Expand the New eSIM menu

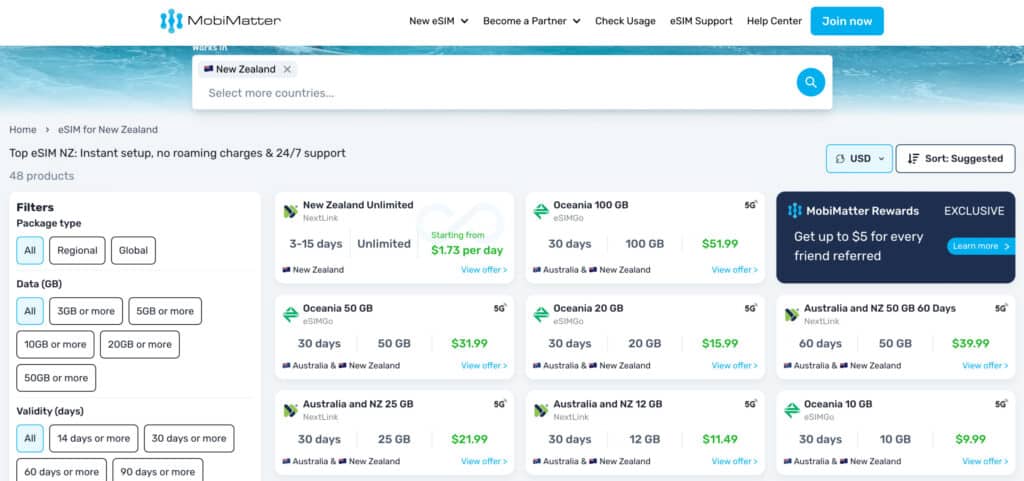pyautogui.click(x=439, y=21)
